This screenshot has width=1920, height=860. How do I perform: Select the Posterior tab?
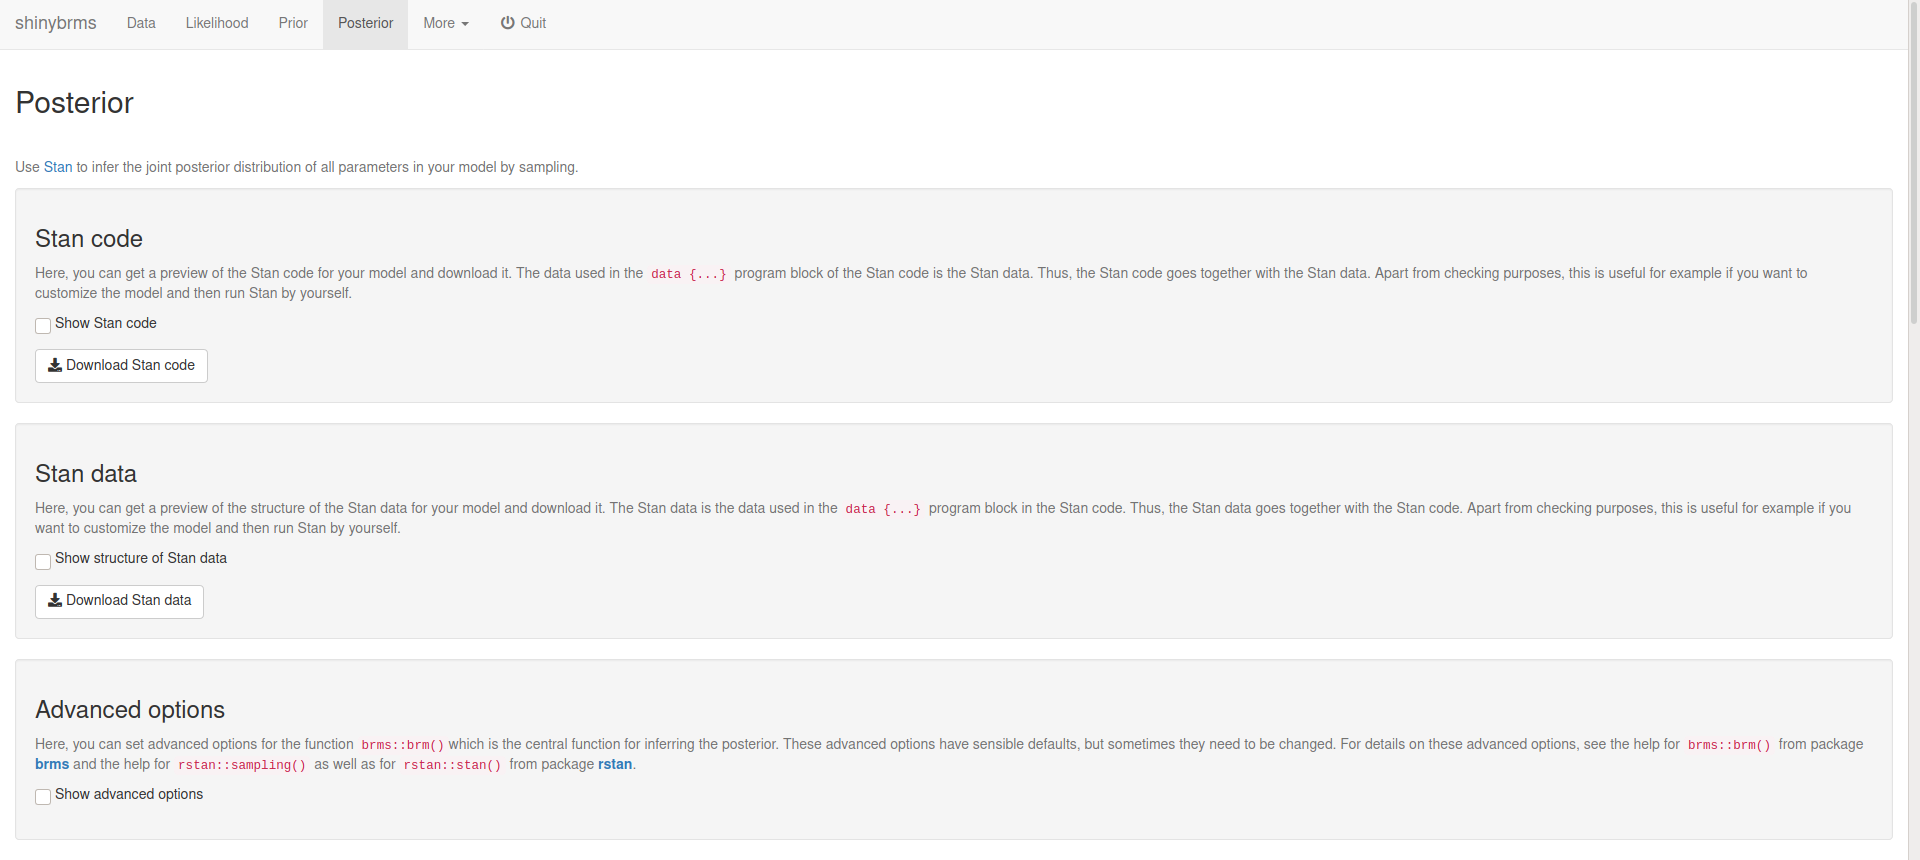pos(365,23)
